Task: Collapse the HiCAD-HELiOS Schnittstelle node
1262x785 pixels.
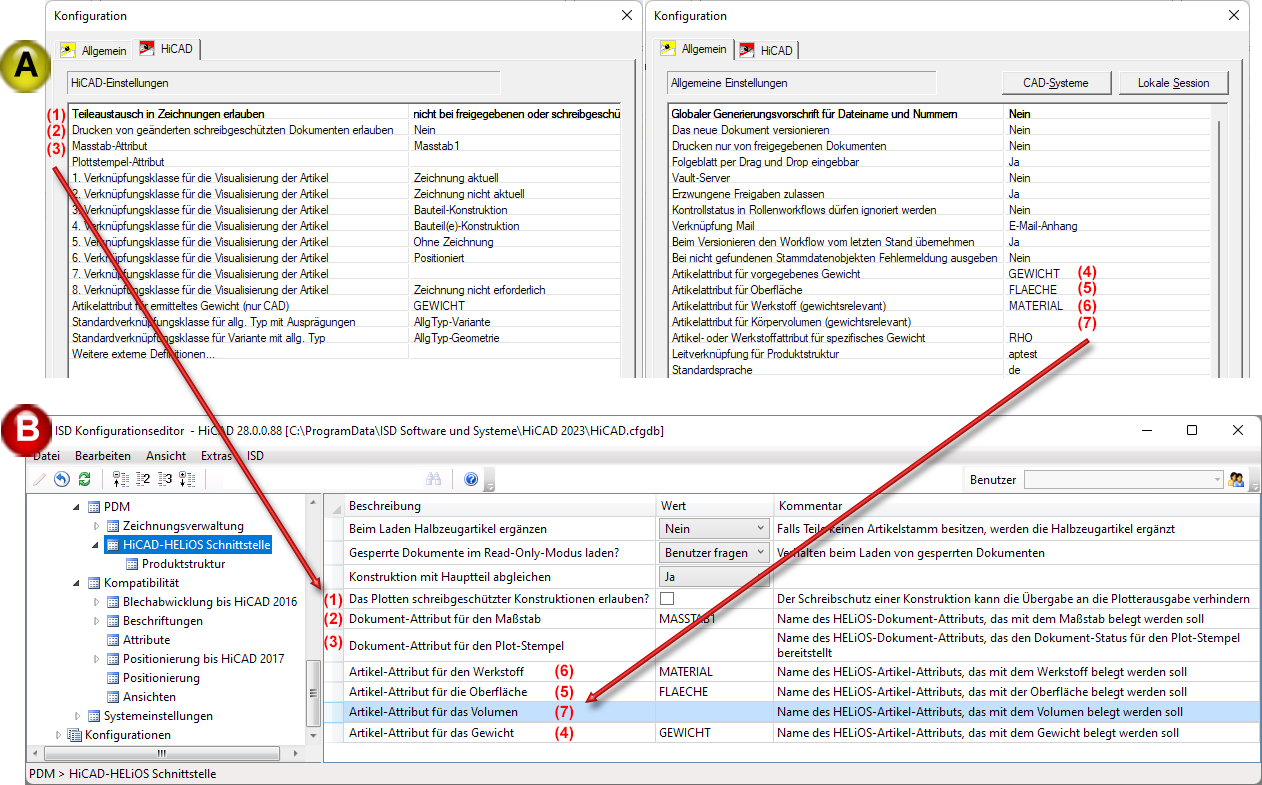Action: [96, 545]
